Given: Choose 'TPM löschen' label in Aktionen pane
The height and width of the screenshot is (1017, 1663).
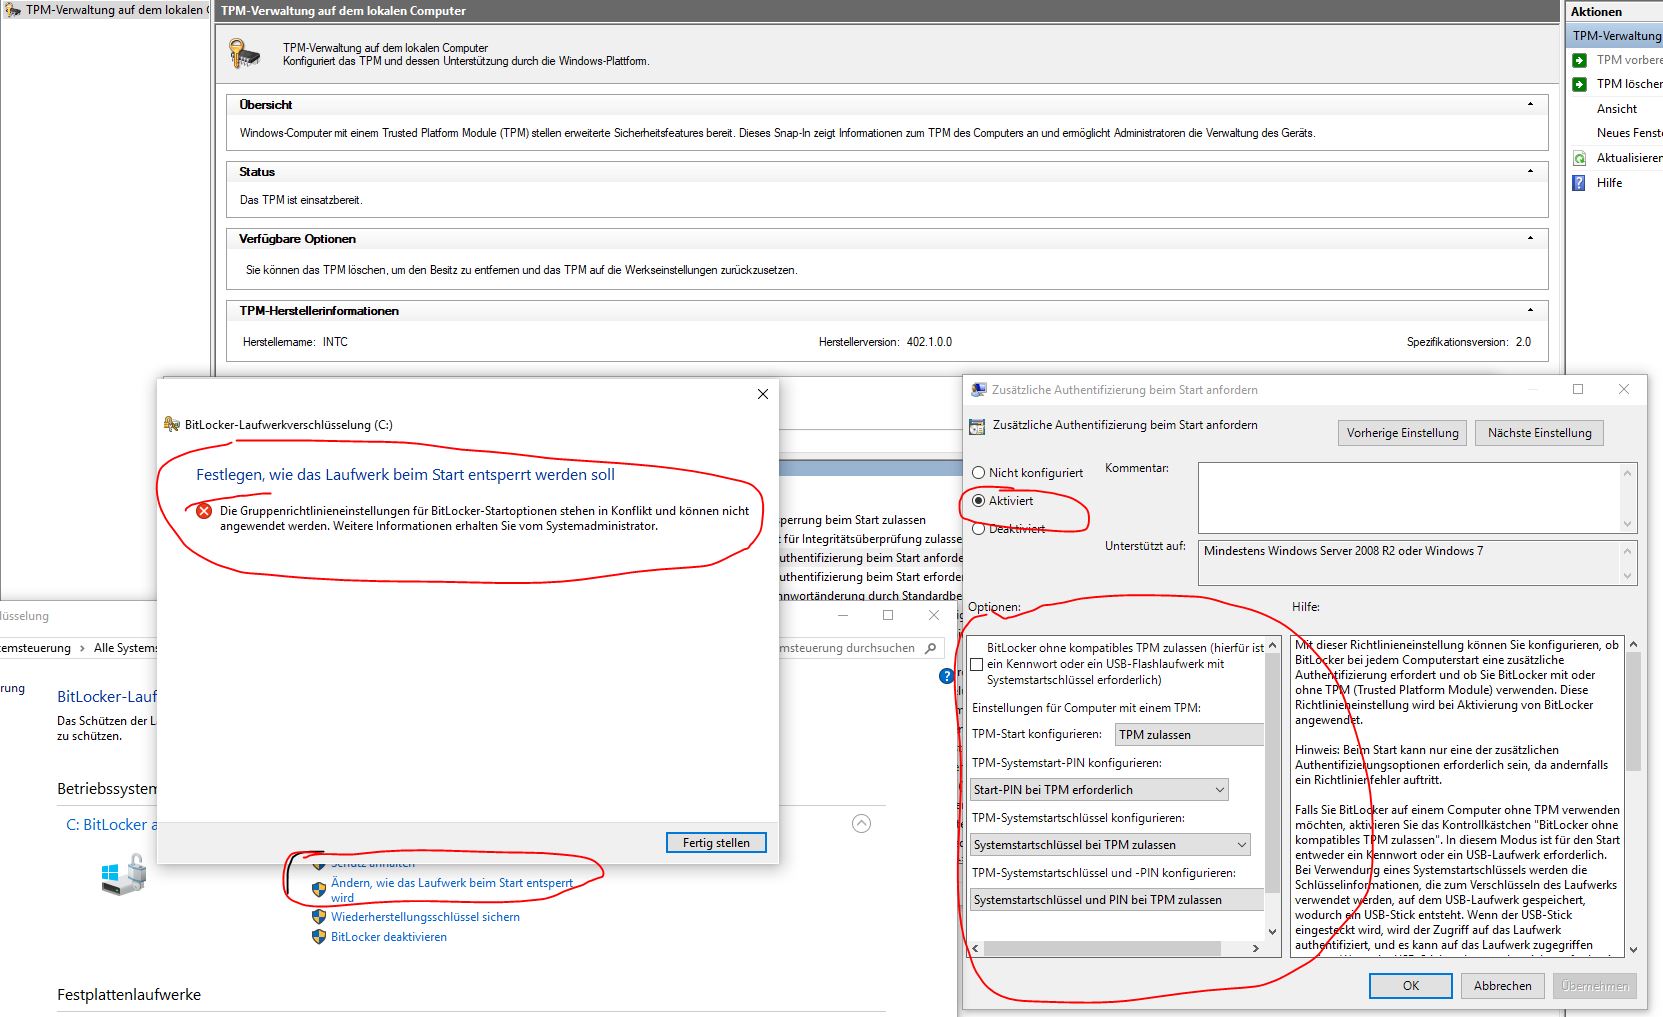Looking at the screenshot, I should (x=1629, y=84).
